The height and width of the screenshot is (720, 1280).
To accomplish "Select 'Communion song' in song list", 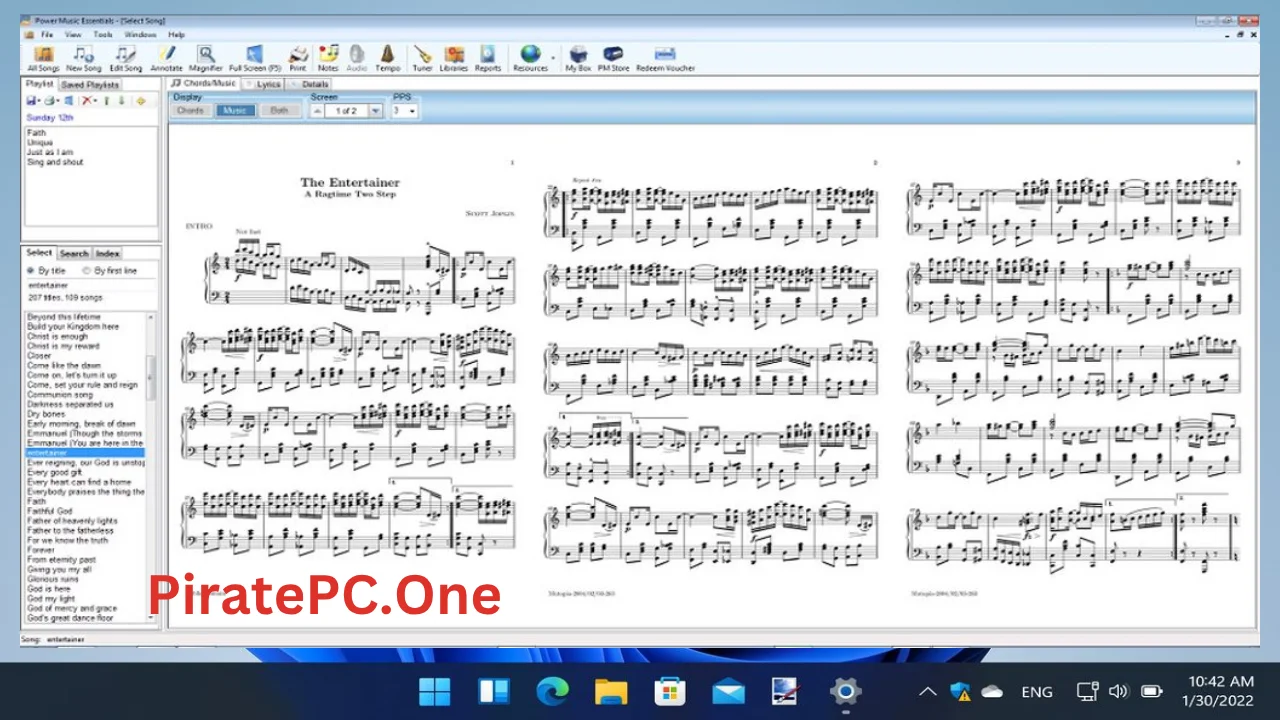I will [x=58, y=394].
